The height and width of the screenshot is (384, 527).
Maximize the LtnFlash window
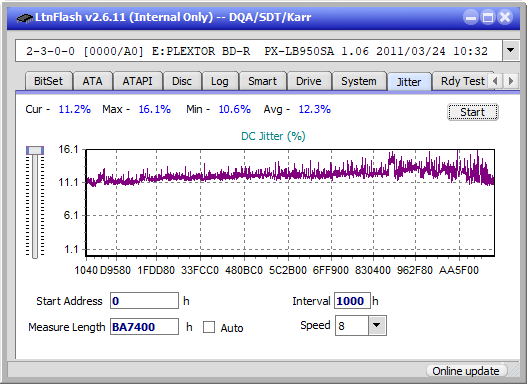[x=488, y=17]
